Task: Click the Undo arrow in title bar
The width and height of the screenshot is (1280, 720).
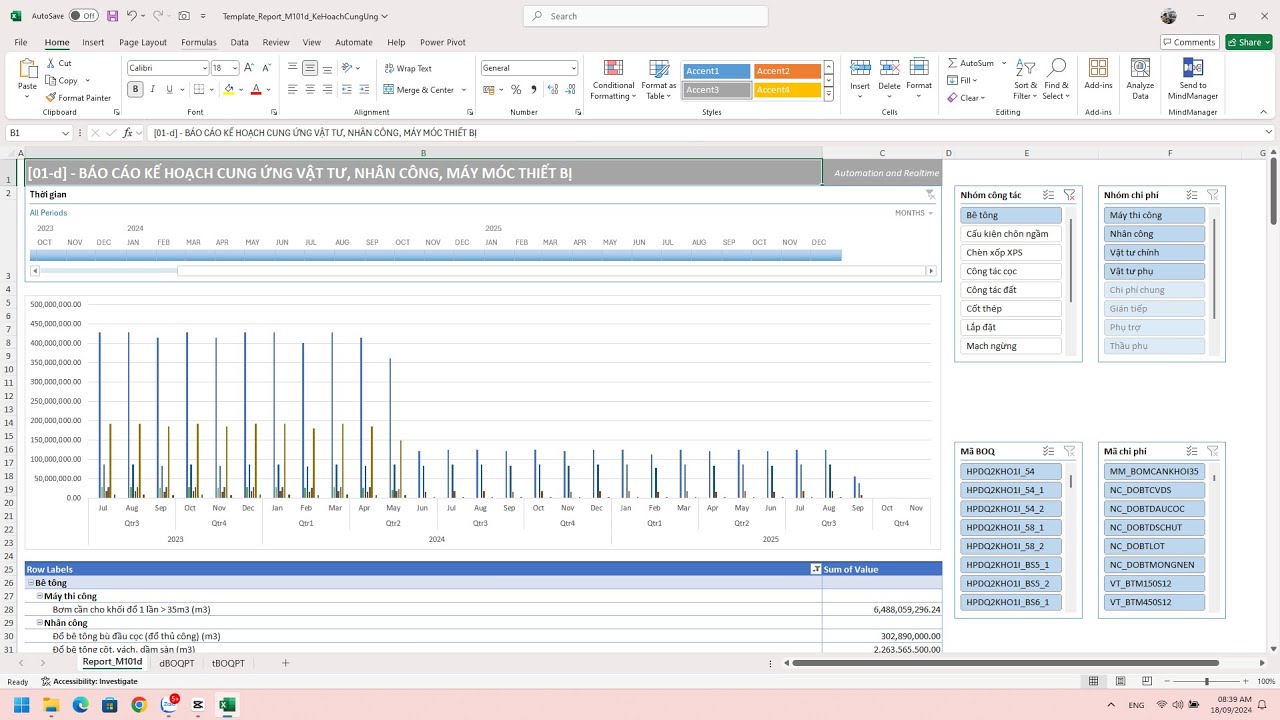Action: point(131,16)
